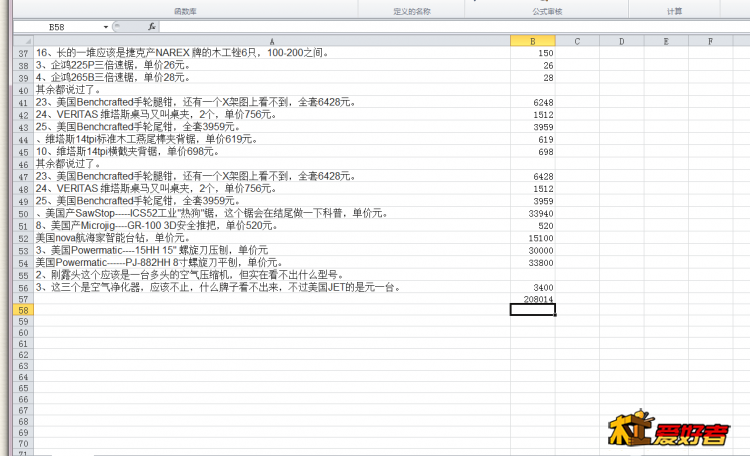
Task: Click the select-all corner button
Action: (x=23, y=41)
